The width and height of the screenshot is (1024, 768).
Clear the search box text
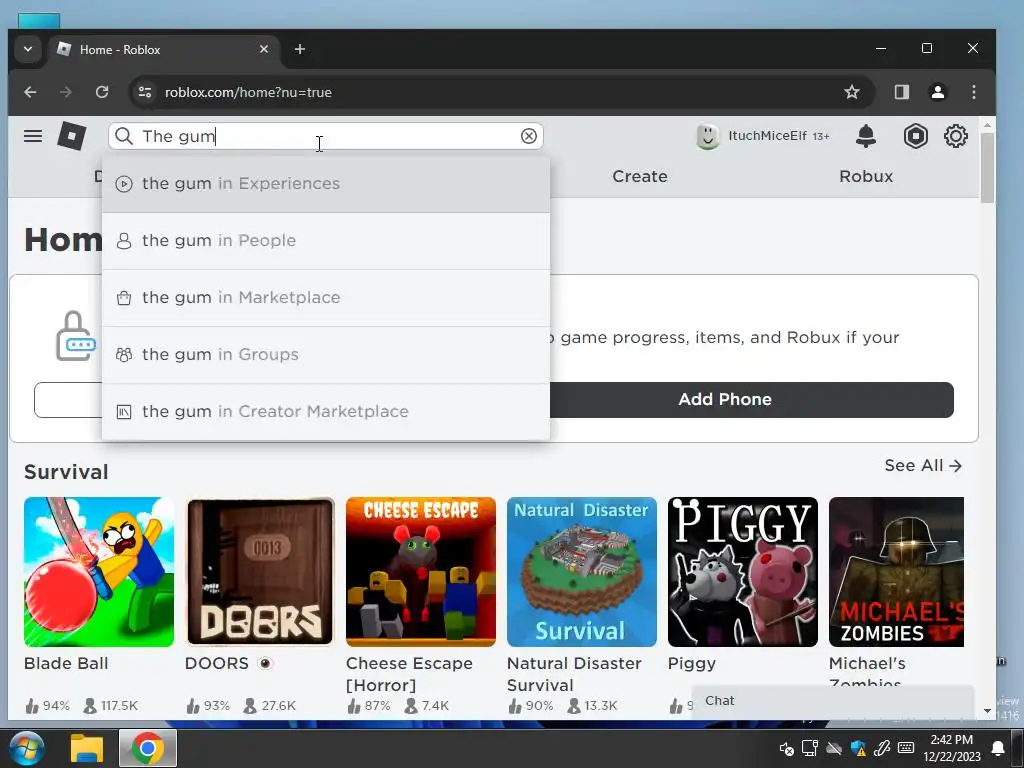coord(529,136)
